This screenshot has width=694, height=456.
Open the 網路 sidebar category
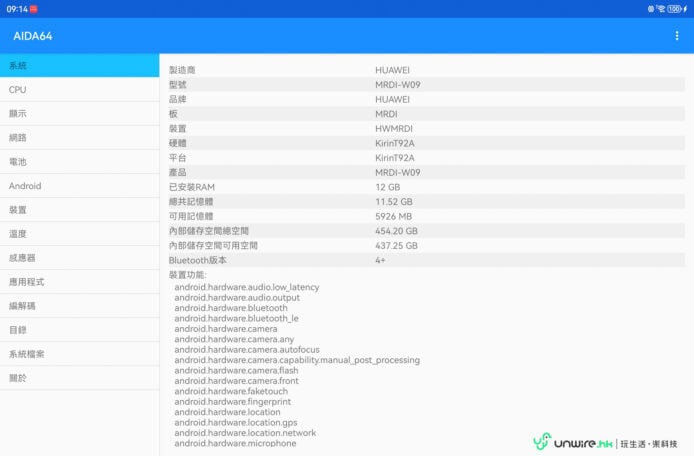80,138
